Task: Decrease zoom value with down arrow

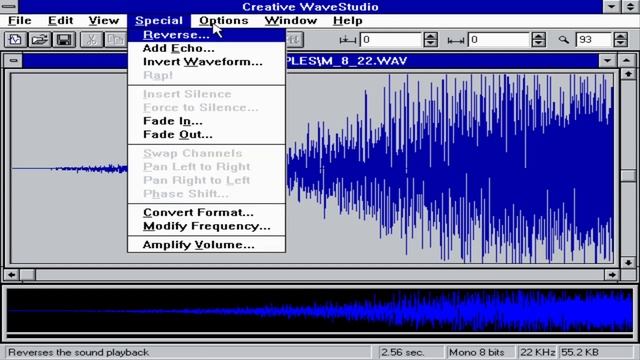Action: pos(620,43)
